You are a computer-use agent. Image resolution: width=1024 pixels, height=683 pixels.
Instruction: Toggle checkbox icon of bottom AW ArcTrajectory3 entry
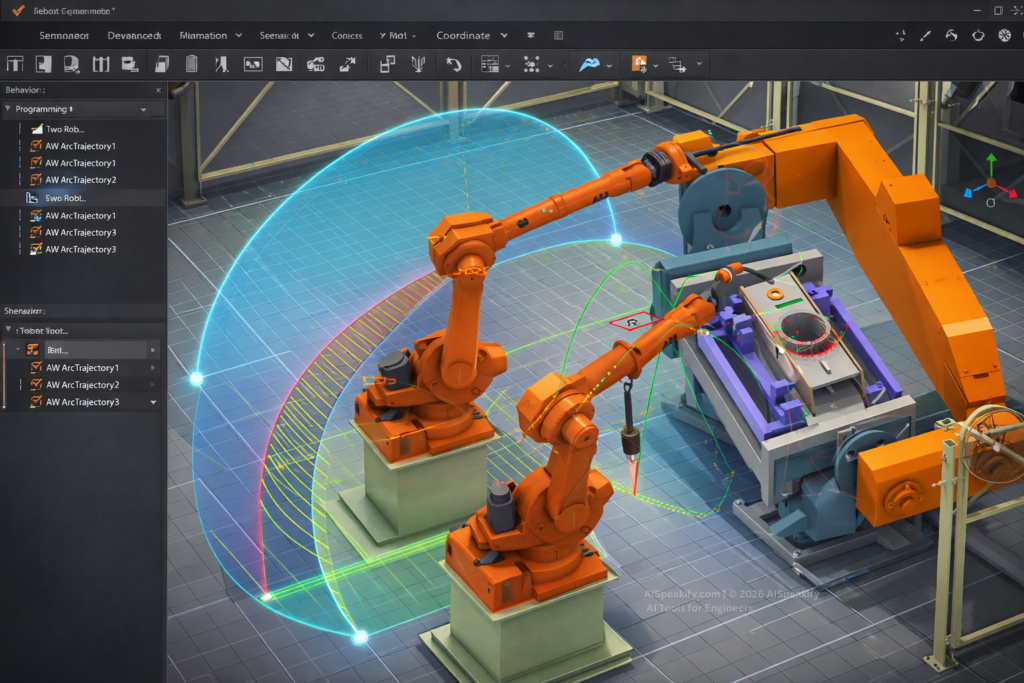click(x=36, y=402)
